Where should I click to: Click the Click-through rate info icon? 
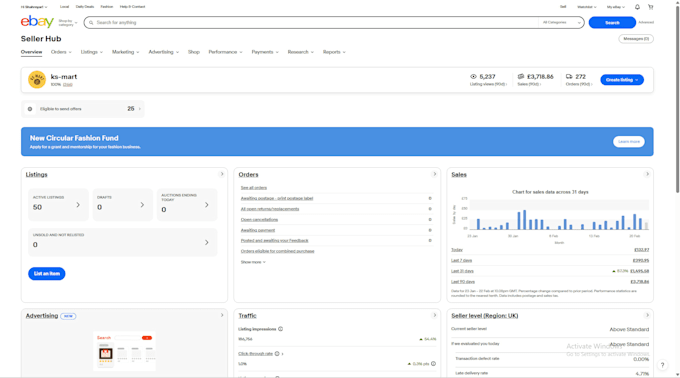(277, 354)
